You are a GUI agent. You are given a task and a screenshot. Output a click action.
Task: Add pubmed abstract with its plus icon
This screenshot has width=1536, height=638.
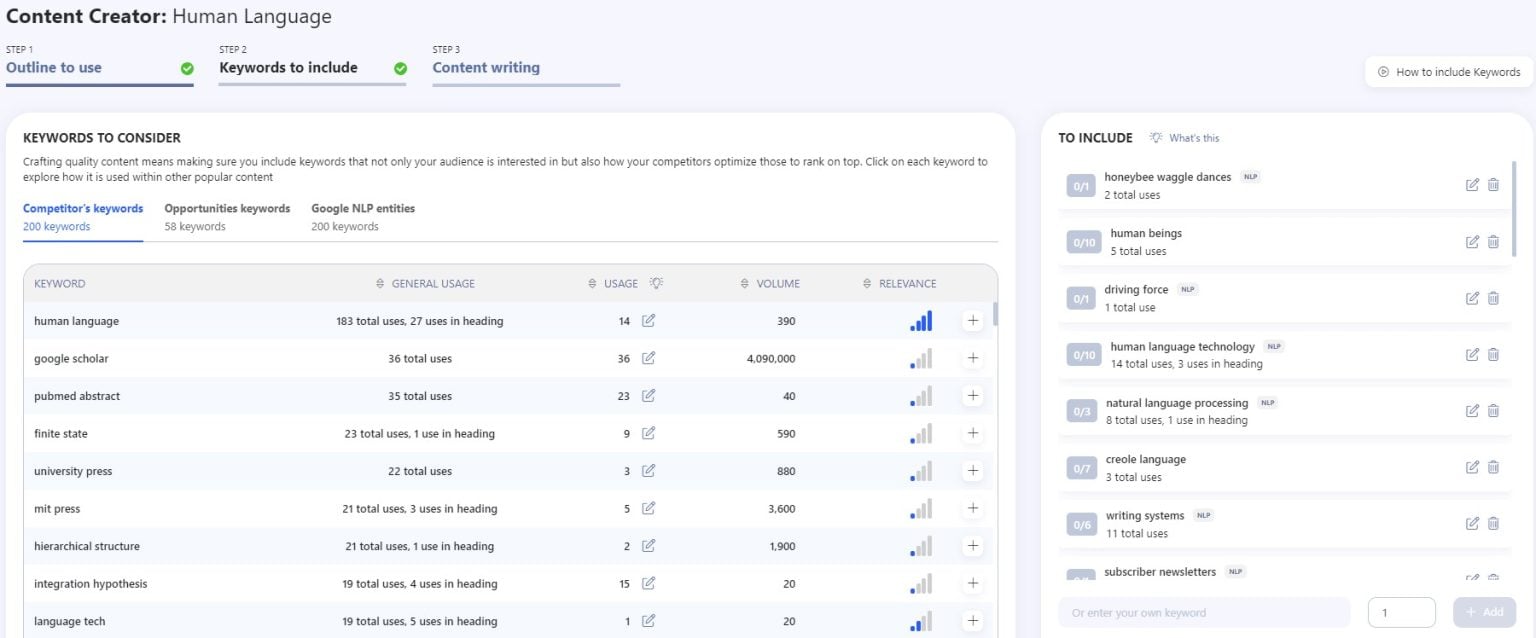pos(971,395)
